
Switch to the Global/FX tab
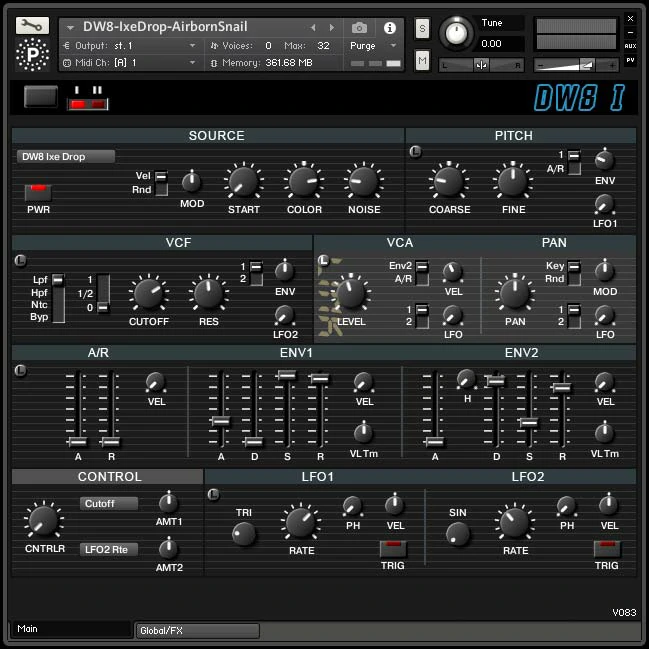coord(197,630)
